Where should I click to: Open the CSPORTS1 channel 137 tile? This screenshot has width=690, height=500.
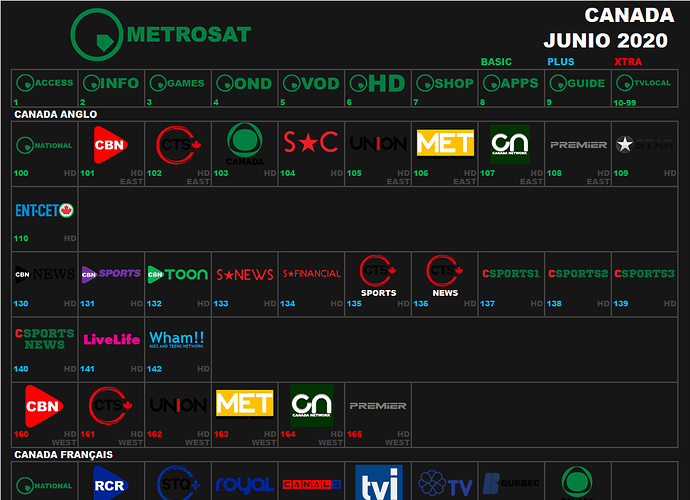[x=510, y=274]
